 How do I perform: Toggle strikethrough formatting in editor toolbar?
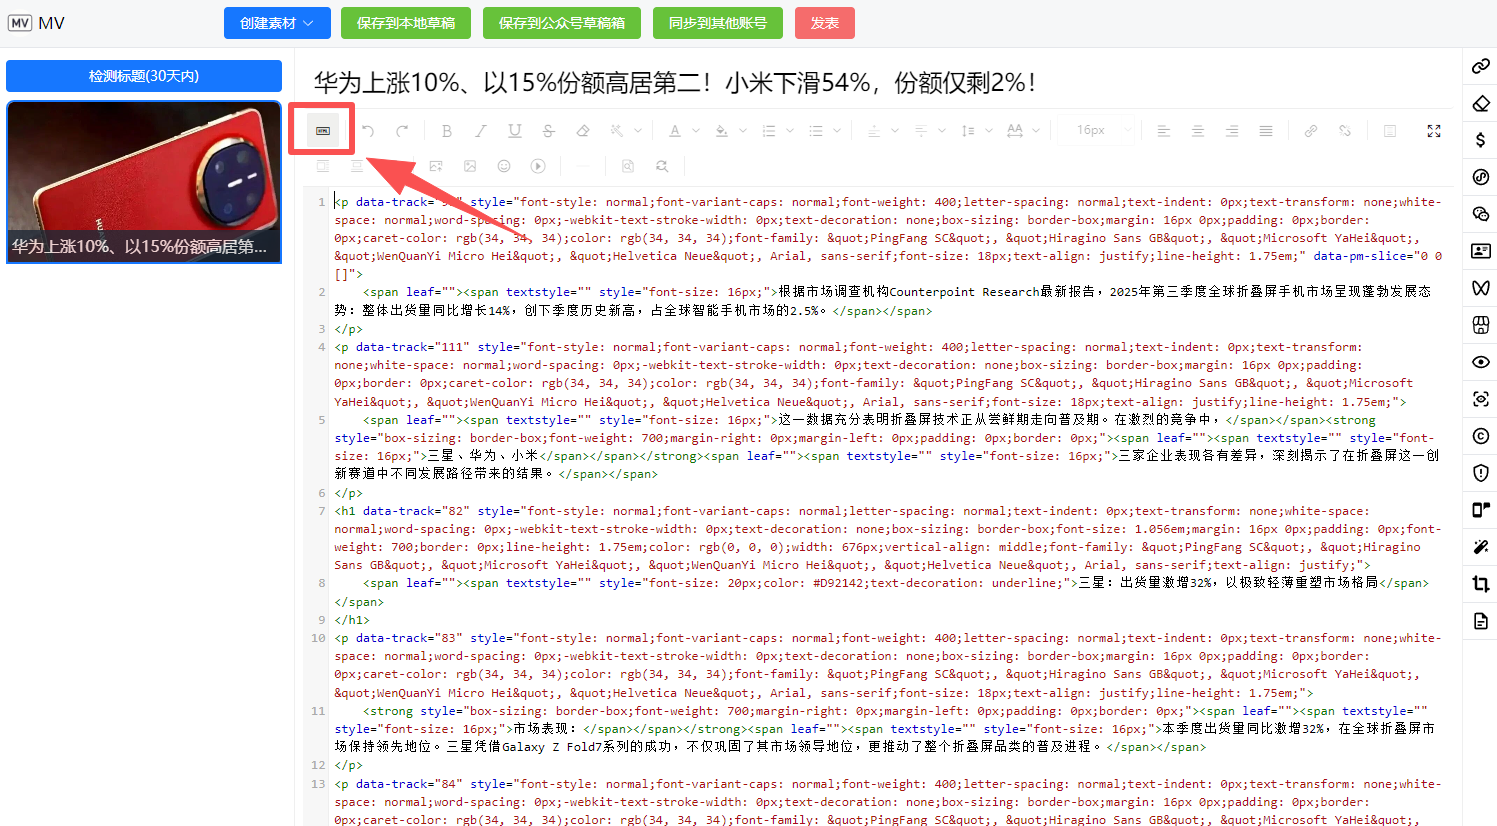[x=549, y=131]
